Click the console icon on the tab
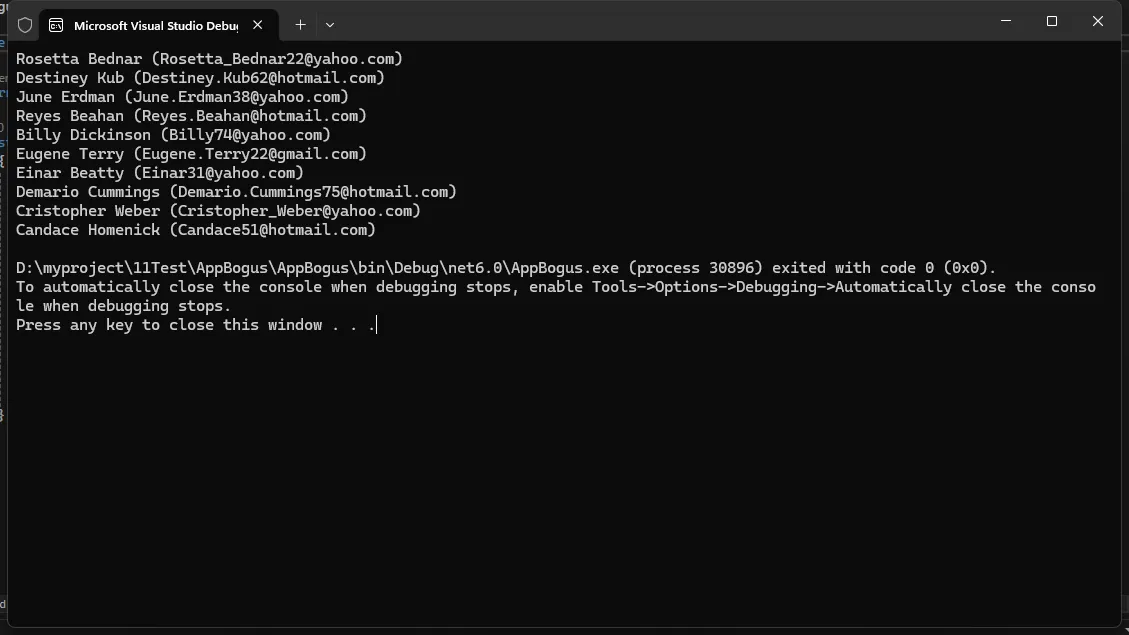This screenshot has width=1129, height=635. (x=57, y=25)
